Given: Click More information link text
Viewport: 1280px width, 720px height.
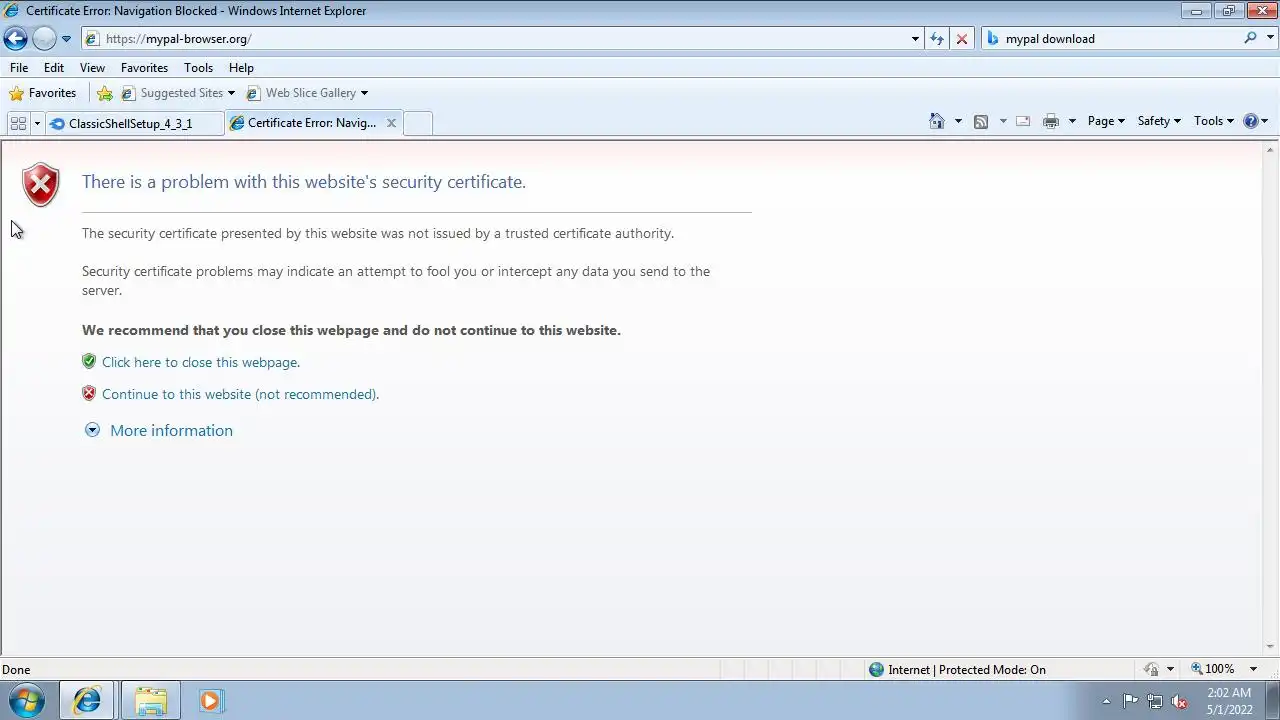Looking at the screenshot, I should click(x=171, y=430).
